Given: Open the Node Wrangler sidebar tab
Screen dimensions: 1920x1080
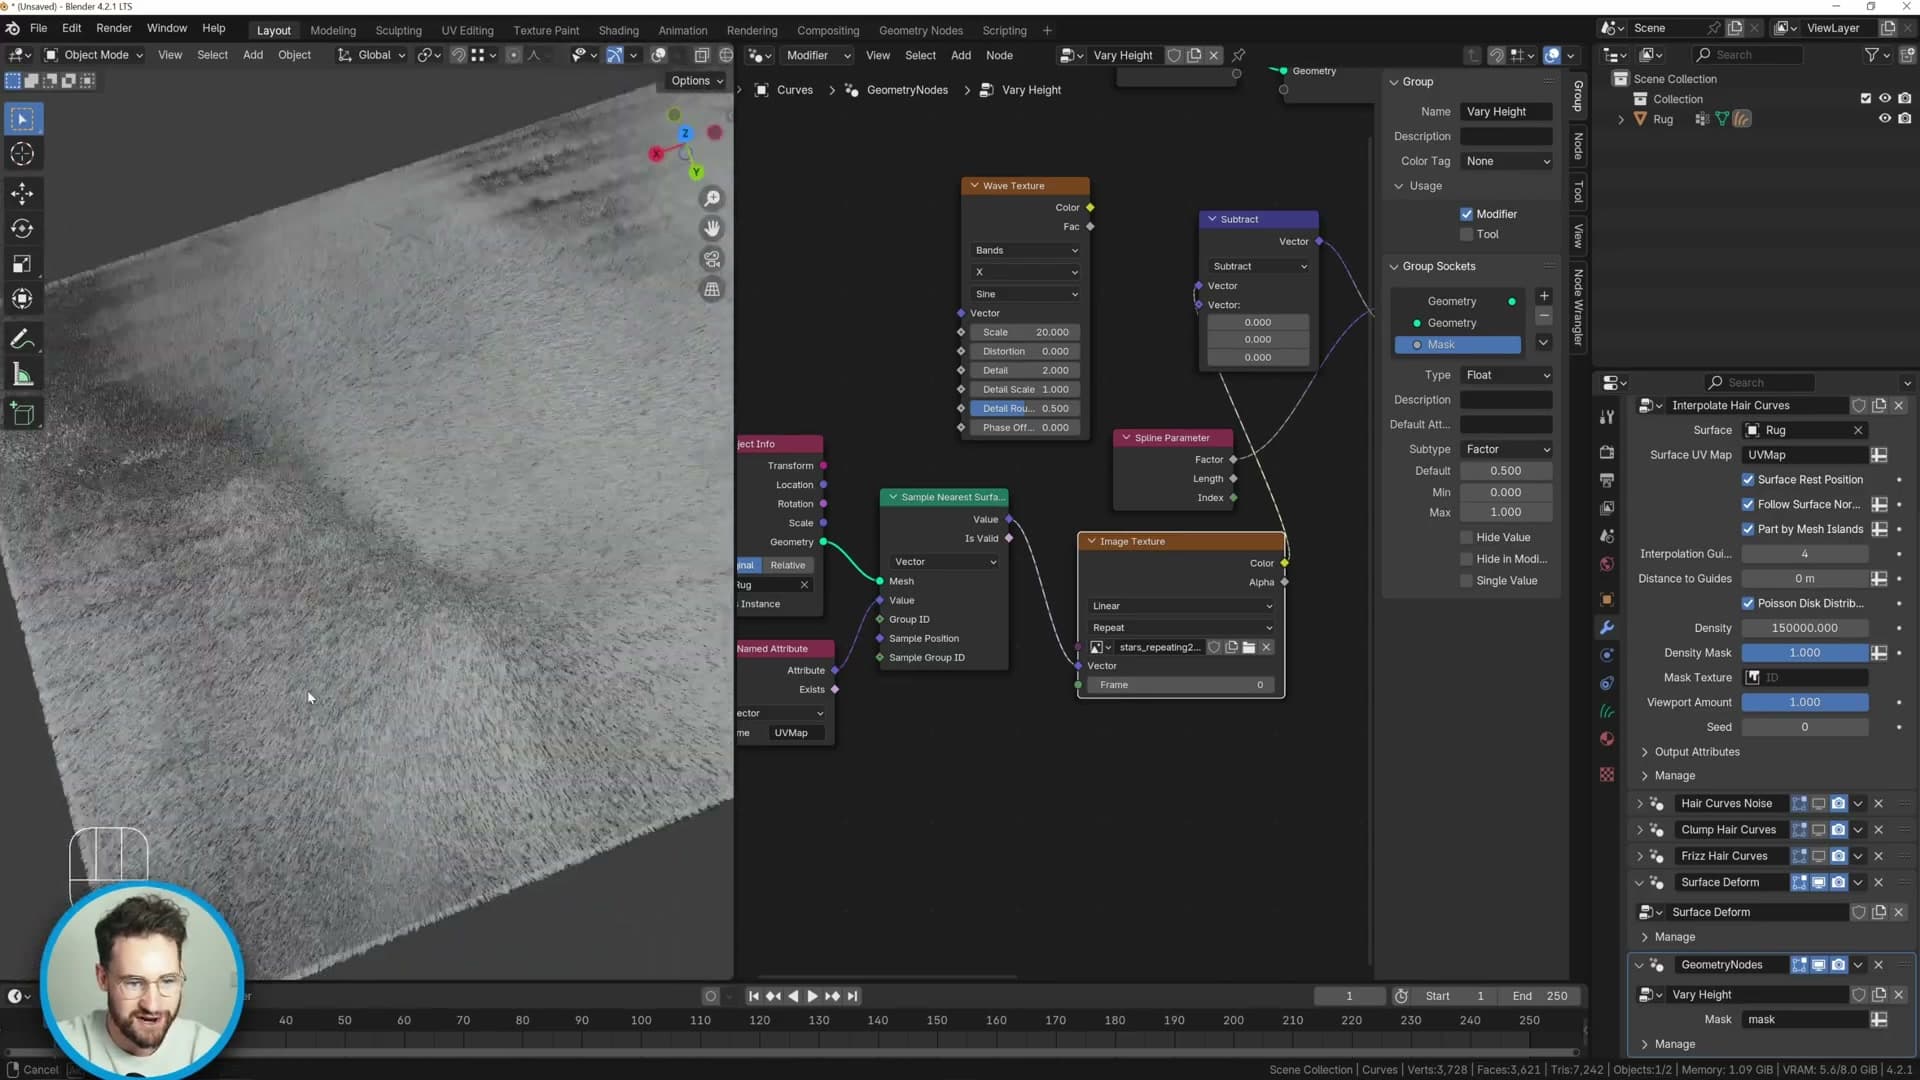Looking at the screenshot, I should point(1578,307).
